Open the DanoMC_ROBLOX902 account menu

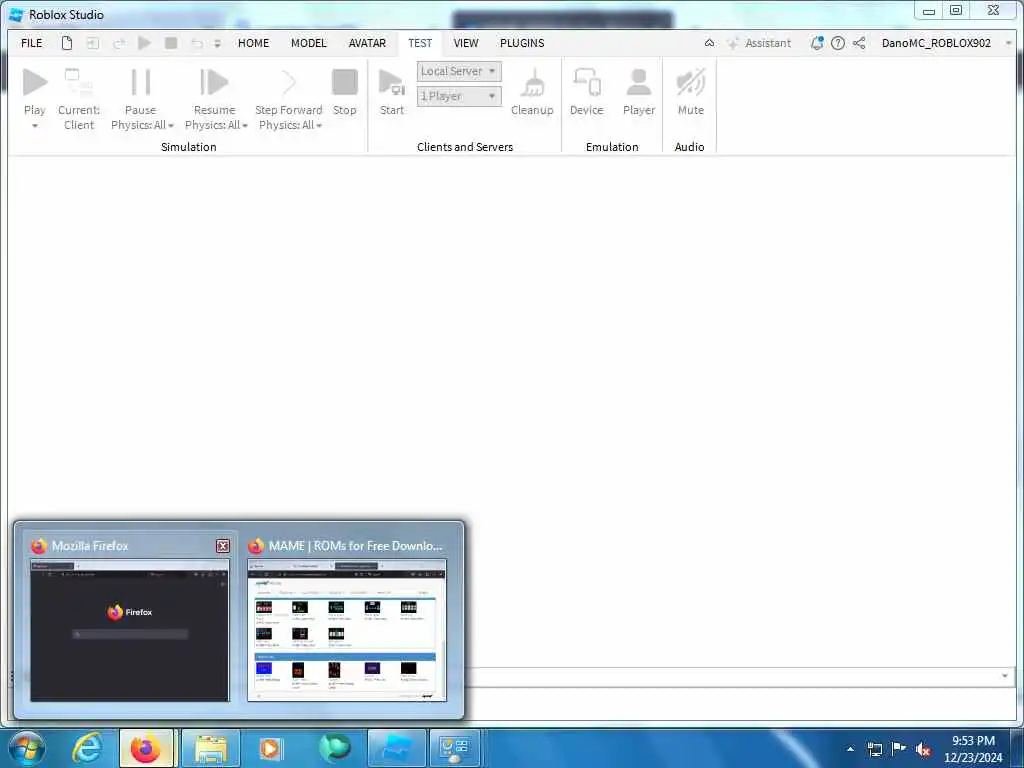pos(936,43)
